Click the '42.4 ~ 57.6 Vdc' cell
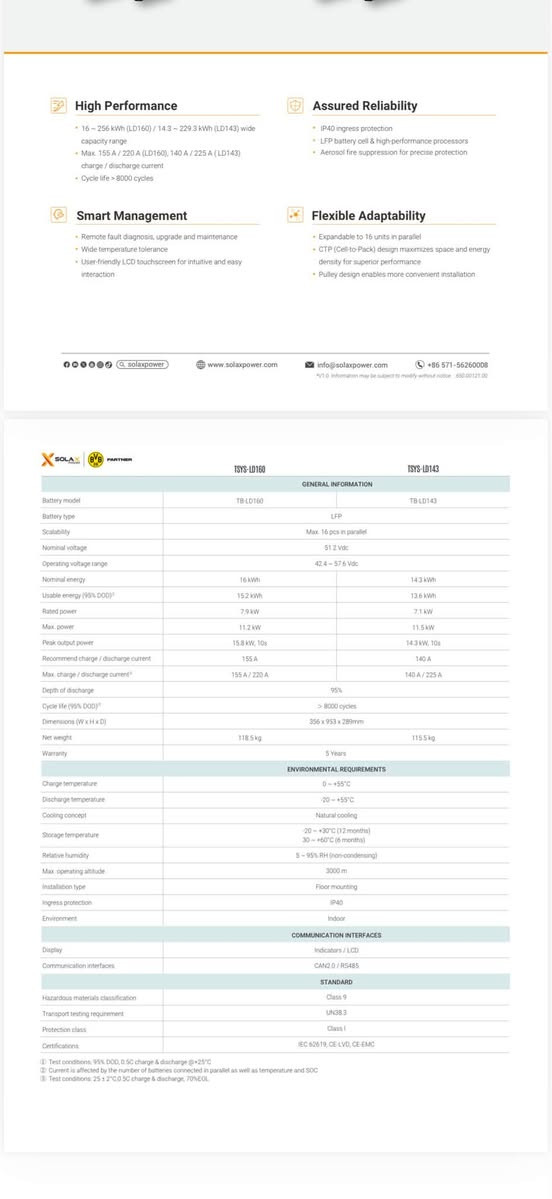 336,564
